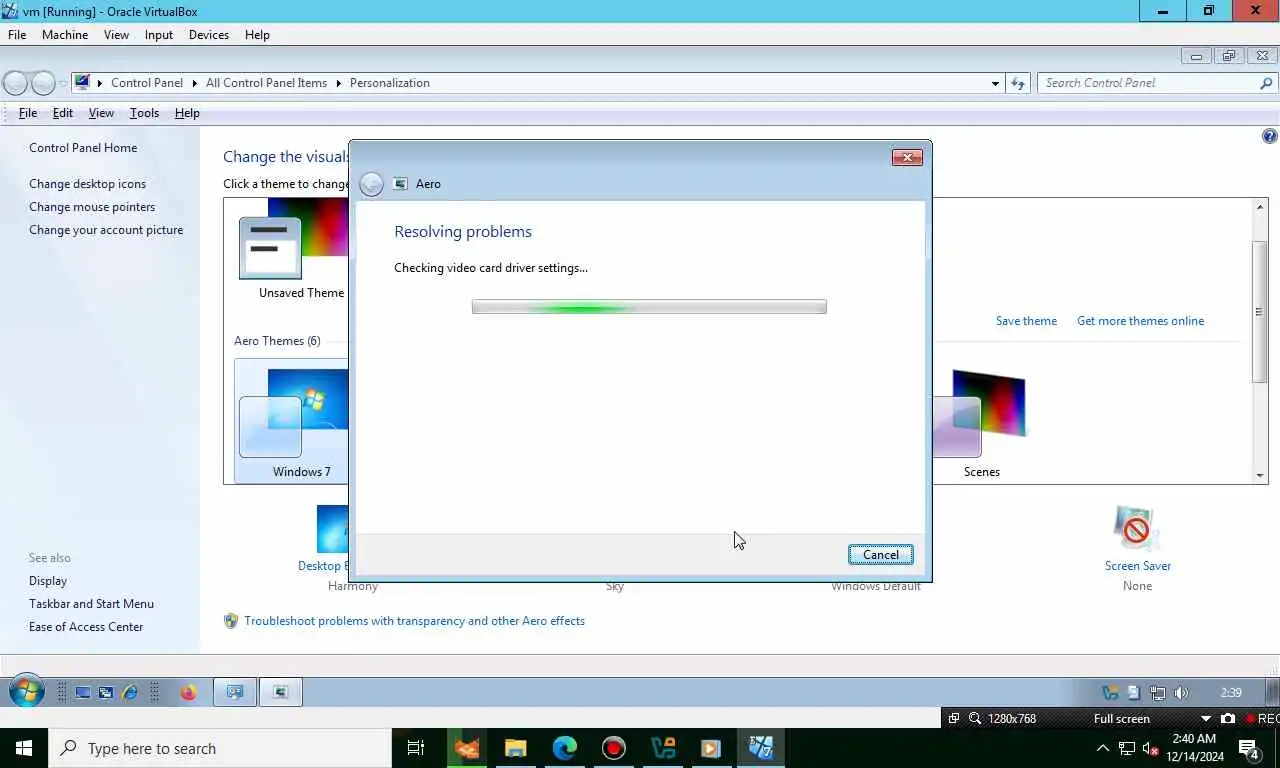
Task: Expand the Control Panel breadcrumb arrow
Action: (194, 83)
